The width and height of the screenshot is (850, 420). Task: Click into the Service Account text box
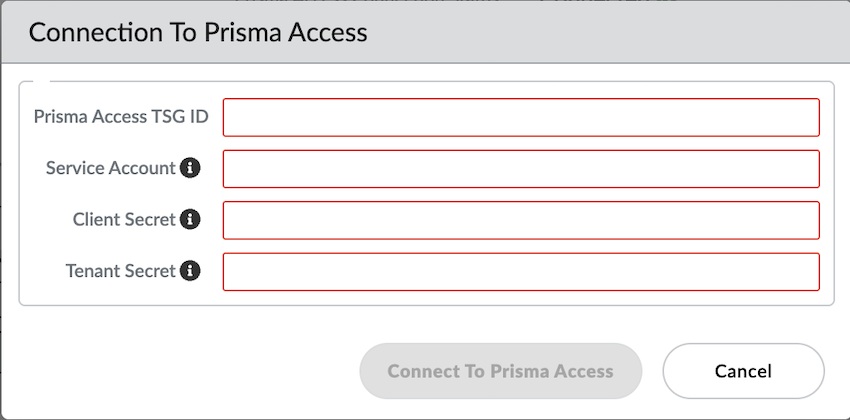tap(521, 168)
